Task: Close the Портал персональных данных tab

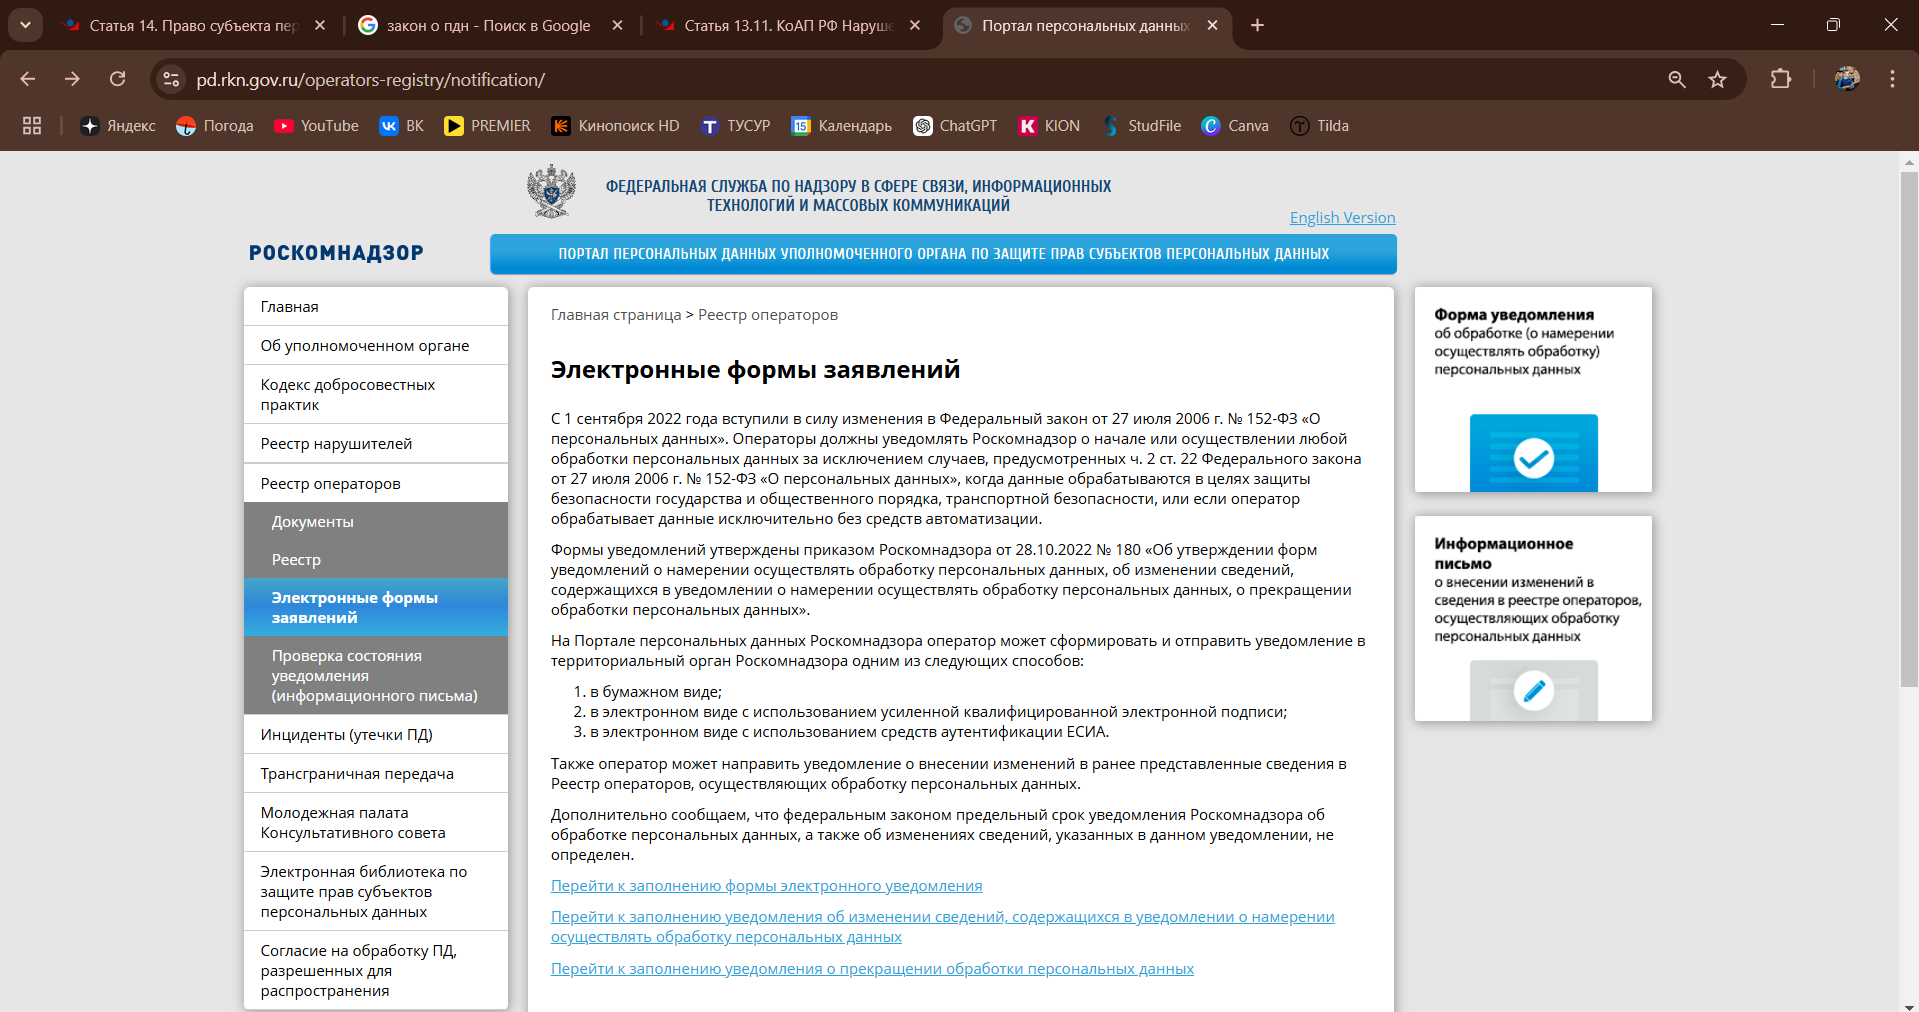Action: [x=1212, y=25]
